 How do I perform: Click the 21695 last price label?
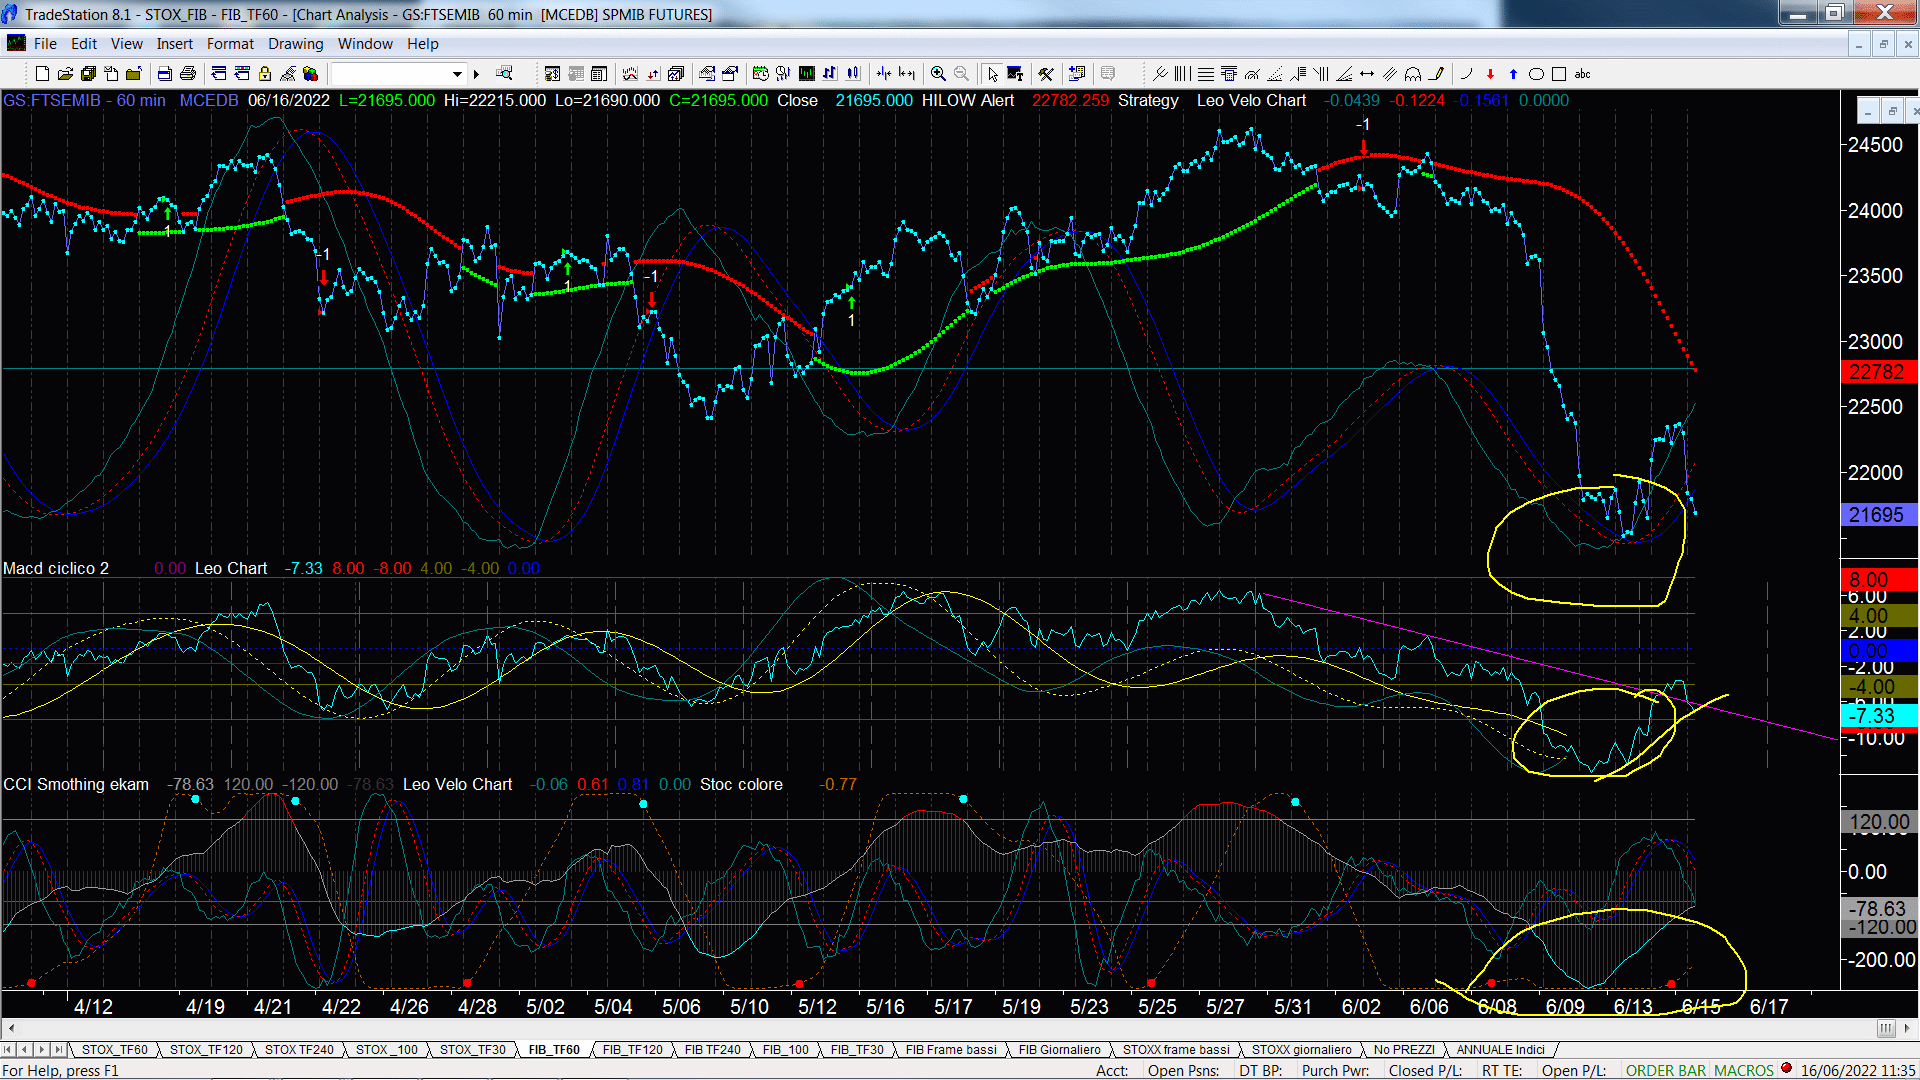click(1879, 515)
